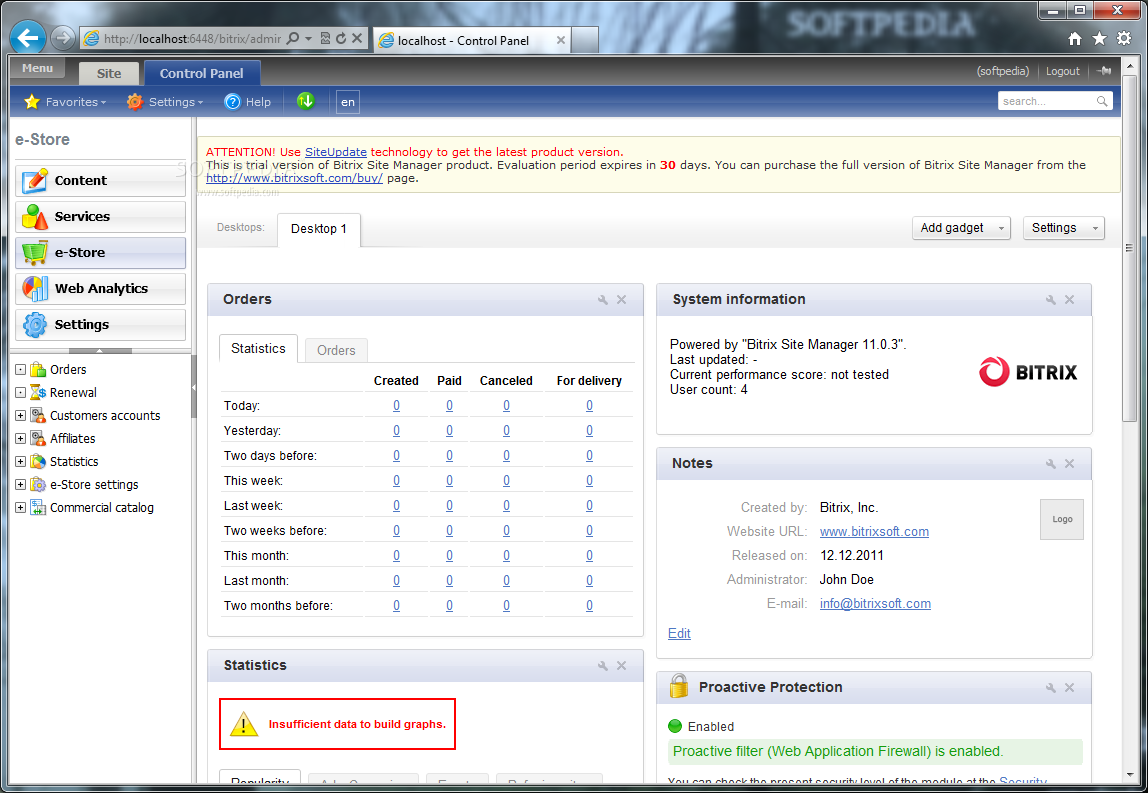Close the Notes gadget
This screenshot has height=793, width=1148.
click(x=1070, y=463)
